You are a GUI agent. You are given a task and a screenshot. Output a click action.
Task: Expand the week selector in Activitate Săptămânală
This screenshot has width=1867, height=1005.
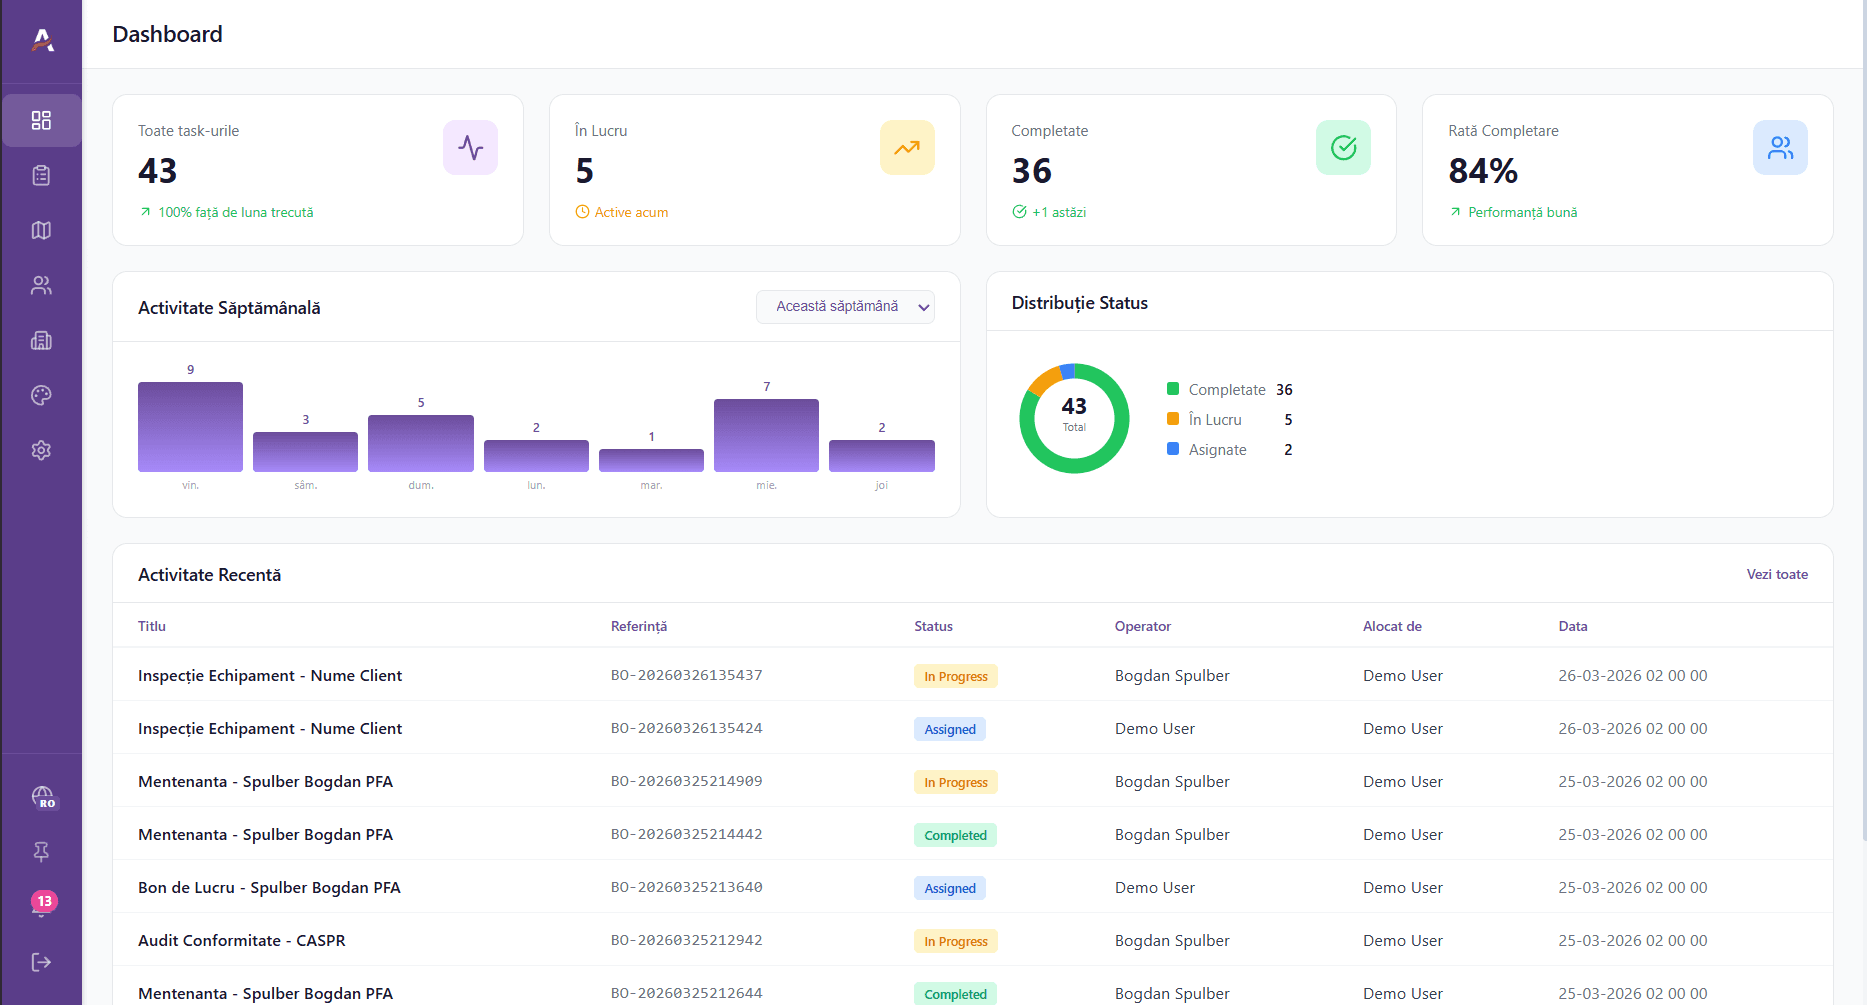click(923, 307)
